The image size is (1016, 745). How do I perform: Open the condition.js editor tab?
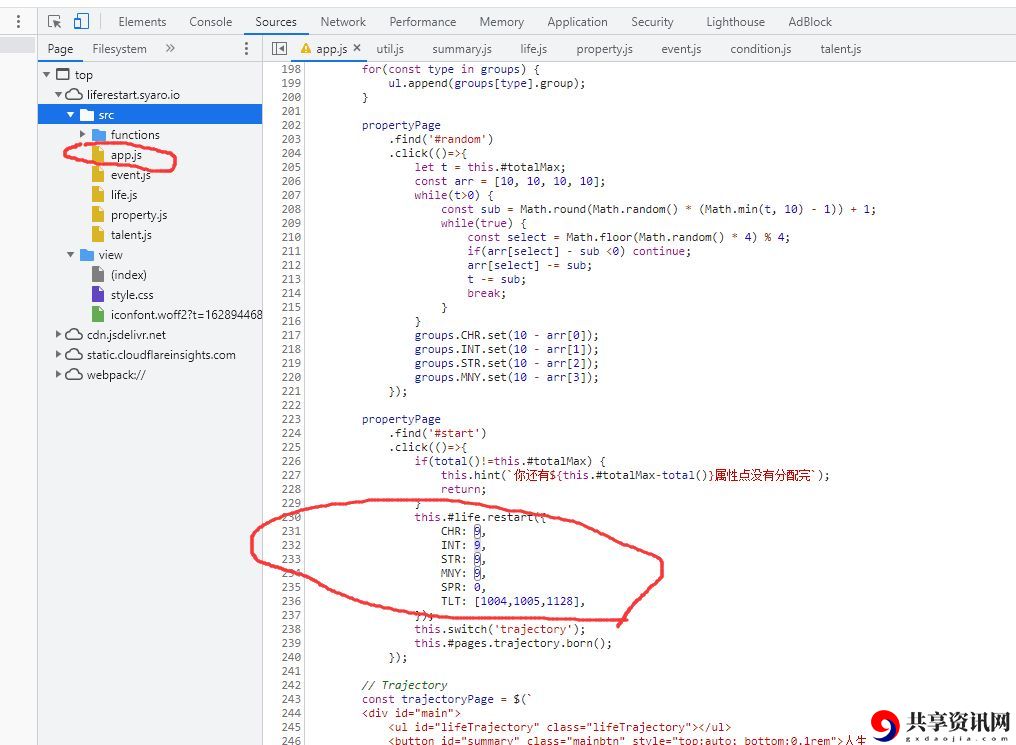click(761, 49)
